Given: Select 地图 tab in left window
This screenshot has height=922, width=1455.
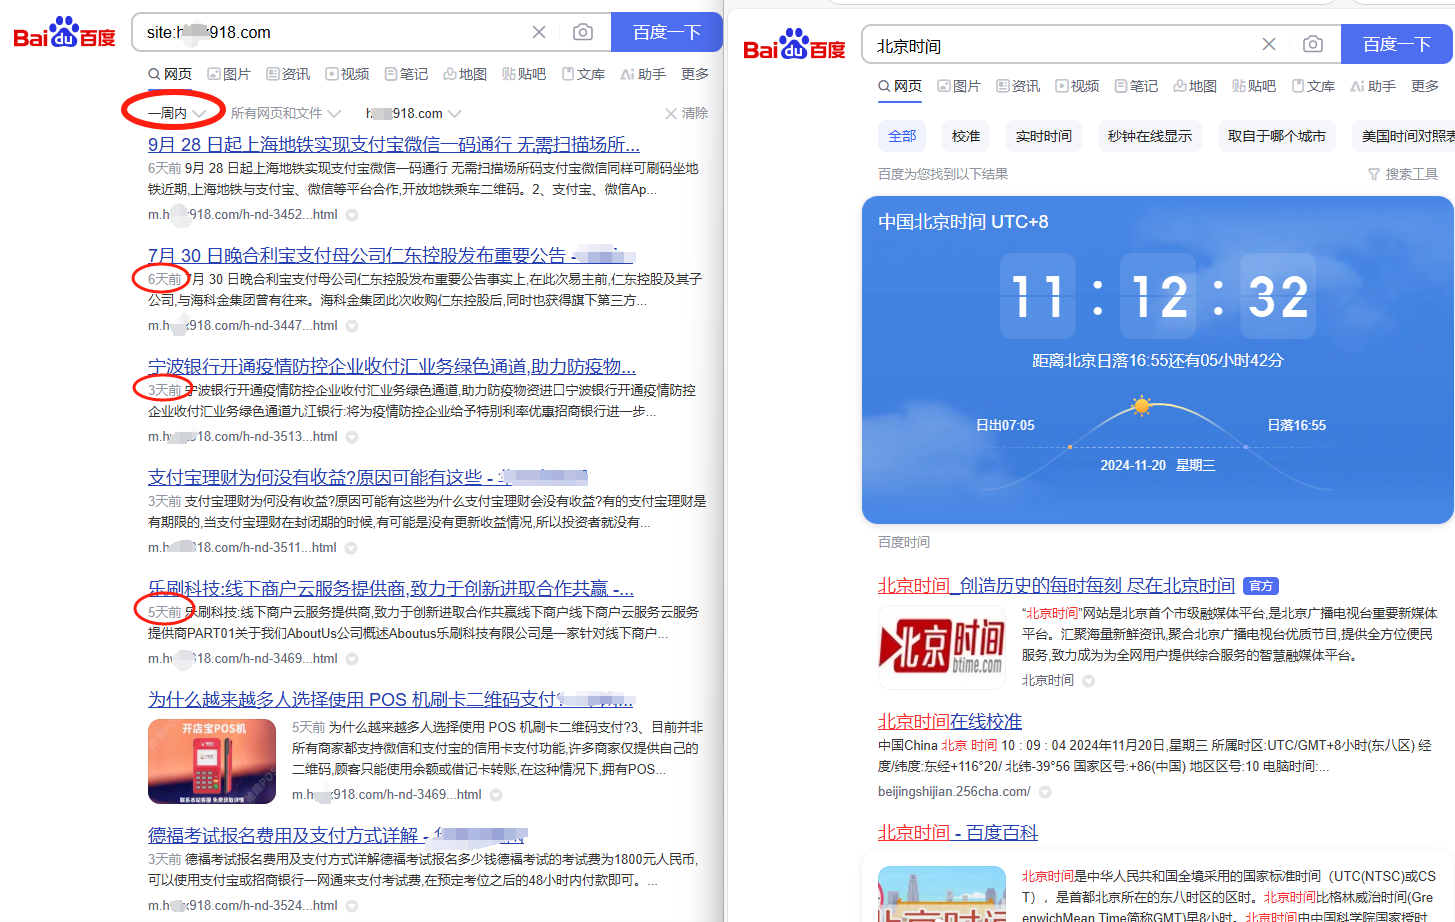Looking at the screenshot, I should tap(465, 74).
